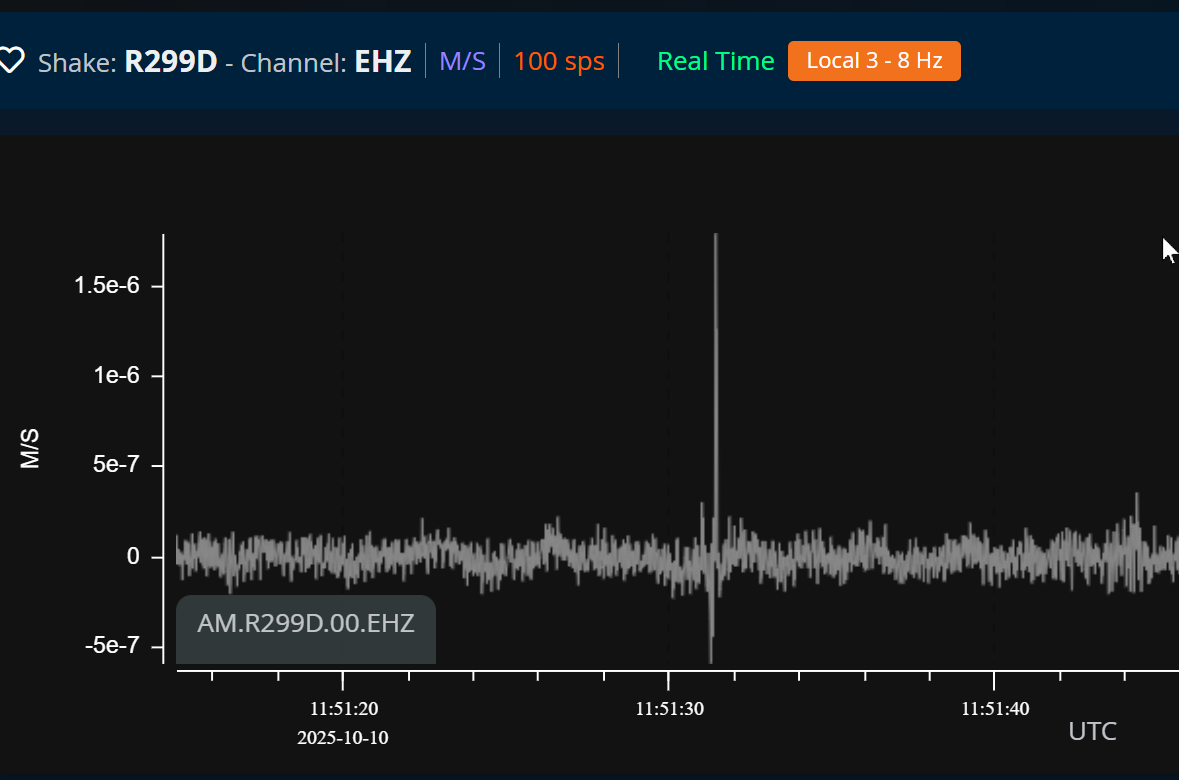Image resolution: width=1179 pixels, height=780 pixels.
Task: Click the 5e-7 y-axis tick label
Action: pos(113,466)
